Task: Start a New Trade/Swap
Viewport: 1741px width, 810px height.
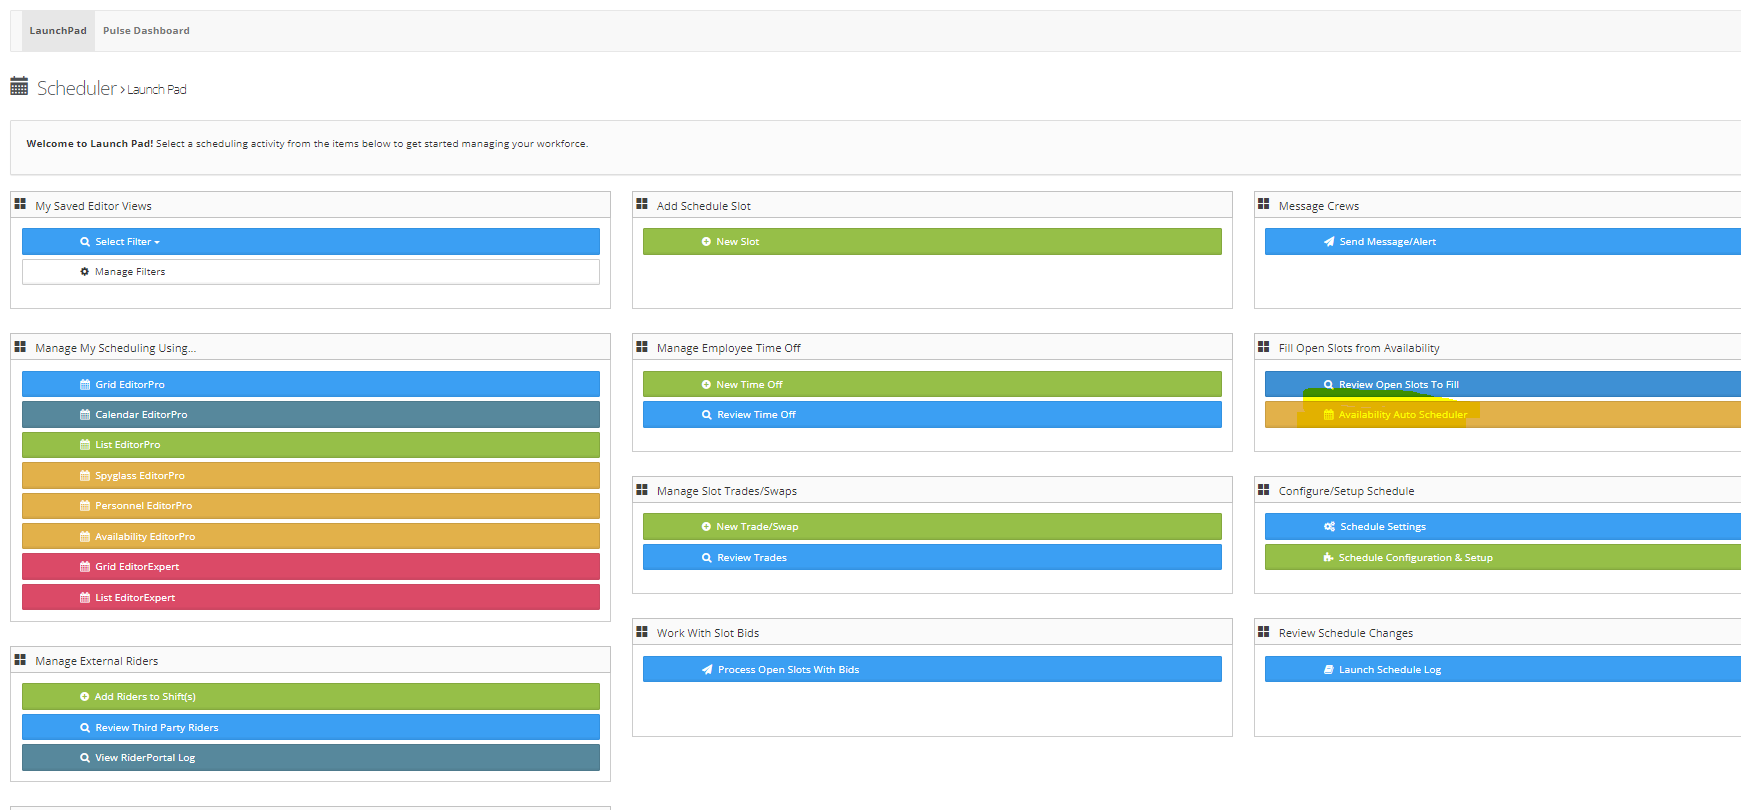Action: click(x=931, y=527)
